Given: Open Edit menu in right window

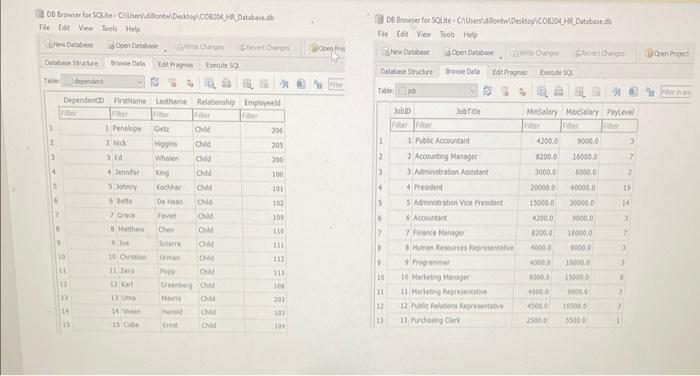Looking at the screenshot, I should point(402,34).
